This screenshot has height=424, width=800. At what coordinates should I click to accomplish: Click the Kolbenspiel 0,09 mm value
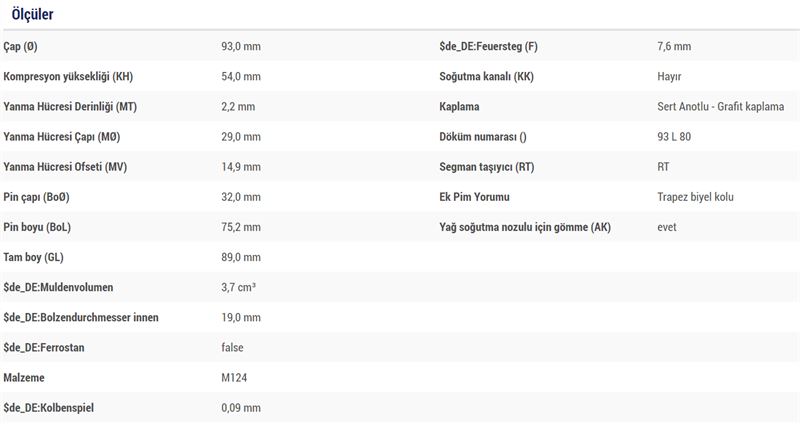[x=241, y=408]
